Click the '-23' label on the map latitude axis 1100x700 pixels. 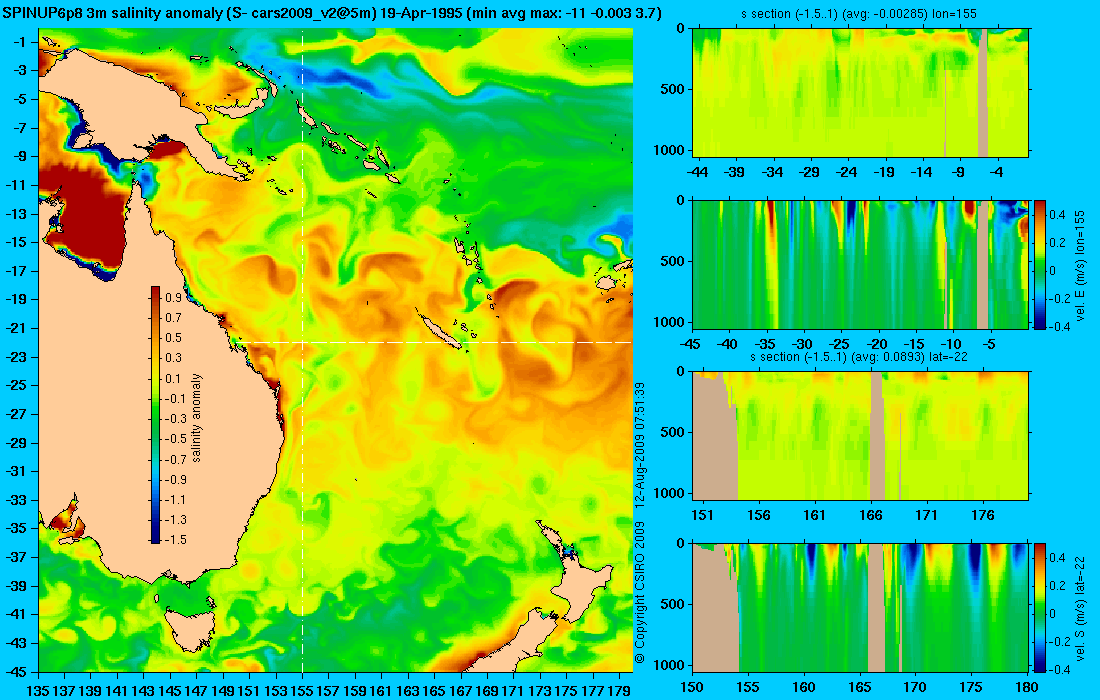18,356
